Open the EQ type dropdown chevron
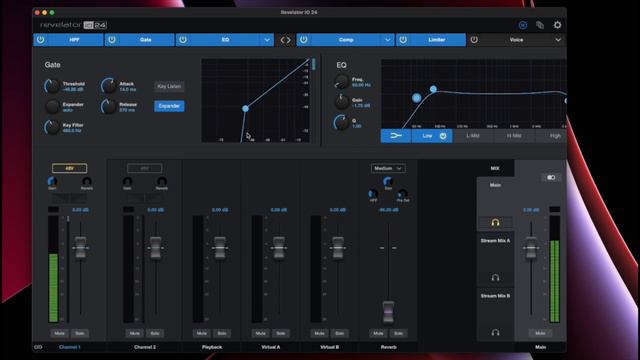This screenshot has height=360, width=640. tap(267, 40)
